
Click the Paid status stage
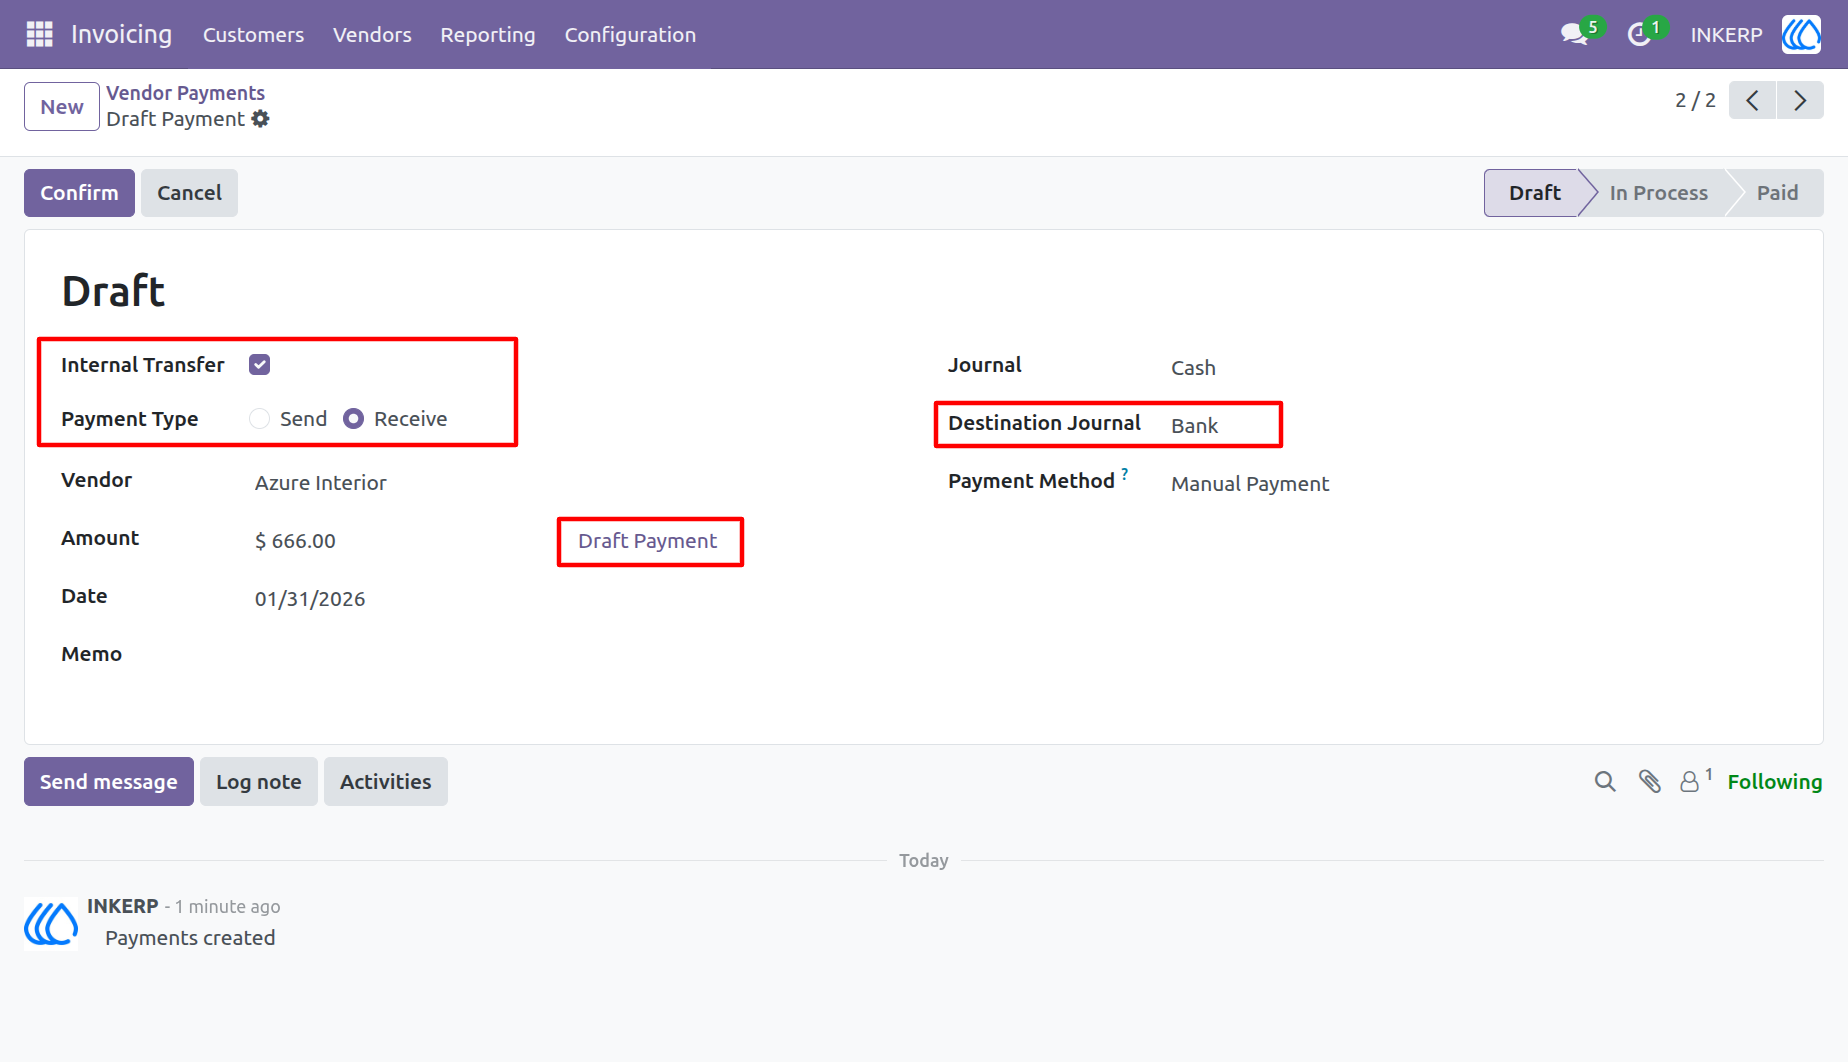pyautogui.click(x=1778, y=193)
